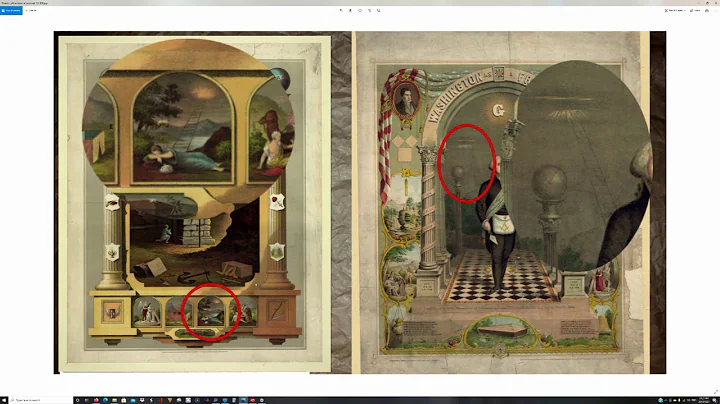Click the active Photos app taskbar icon
This screenshot has width=720, height=404.
click(x=243, y=400)
